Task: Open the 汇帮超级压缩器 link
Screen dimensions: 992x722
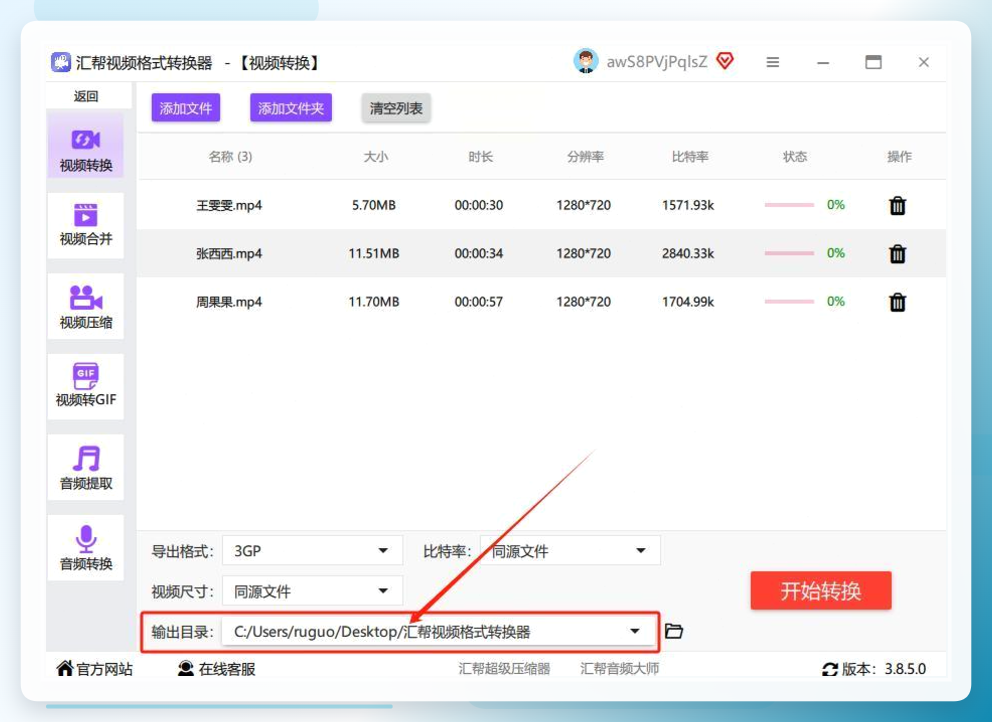Action: [504, 669]
